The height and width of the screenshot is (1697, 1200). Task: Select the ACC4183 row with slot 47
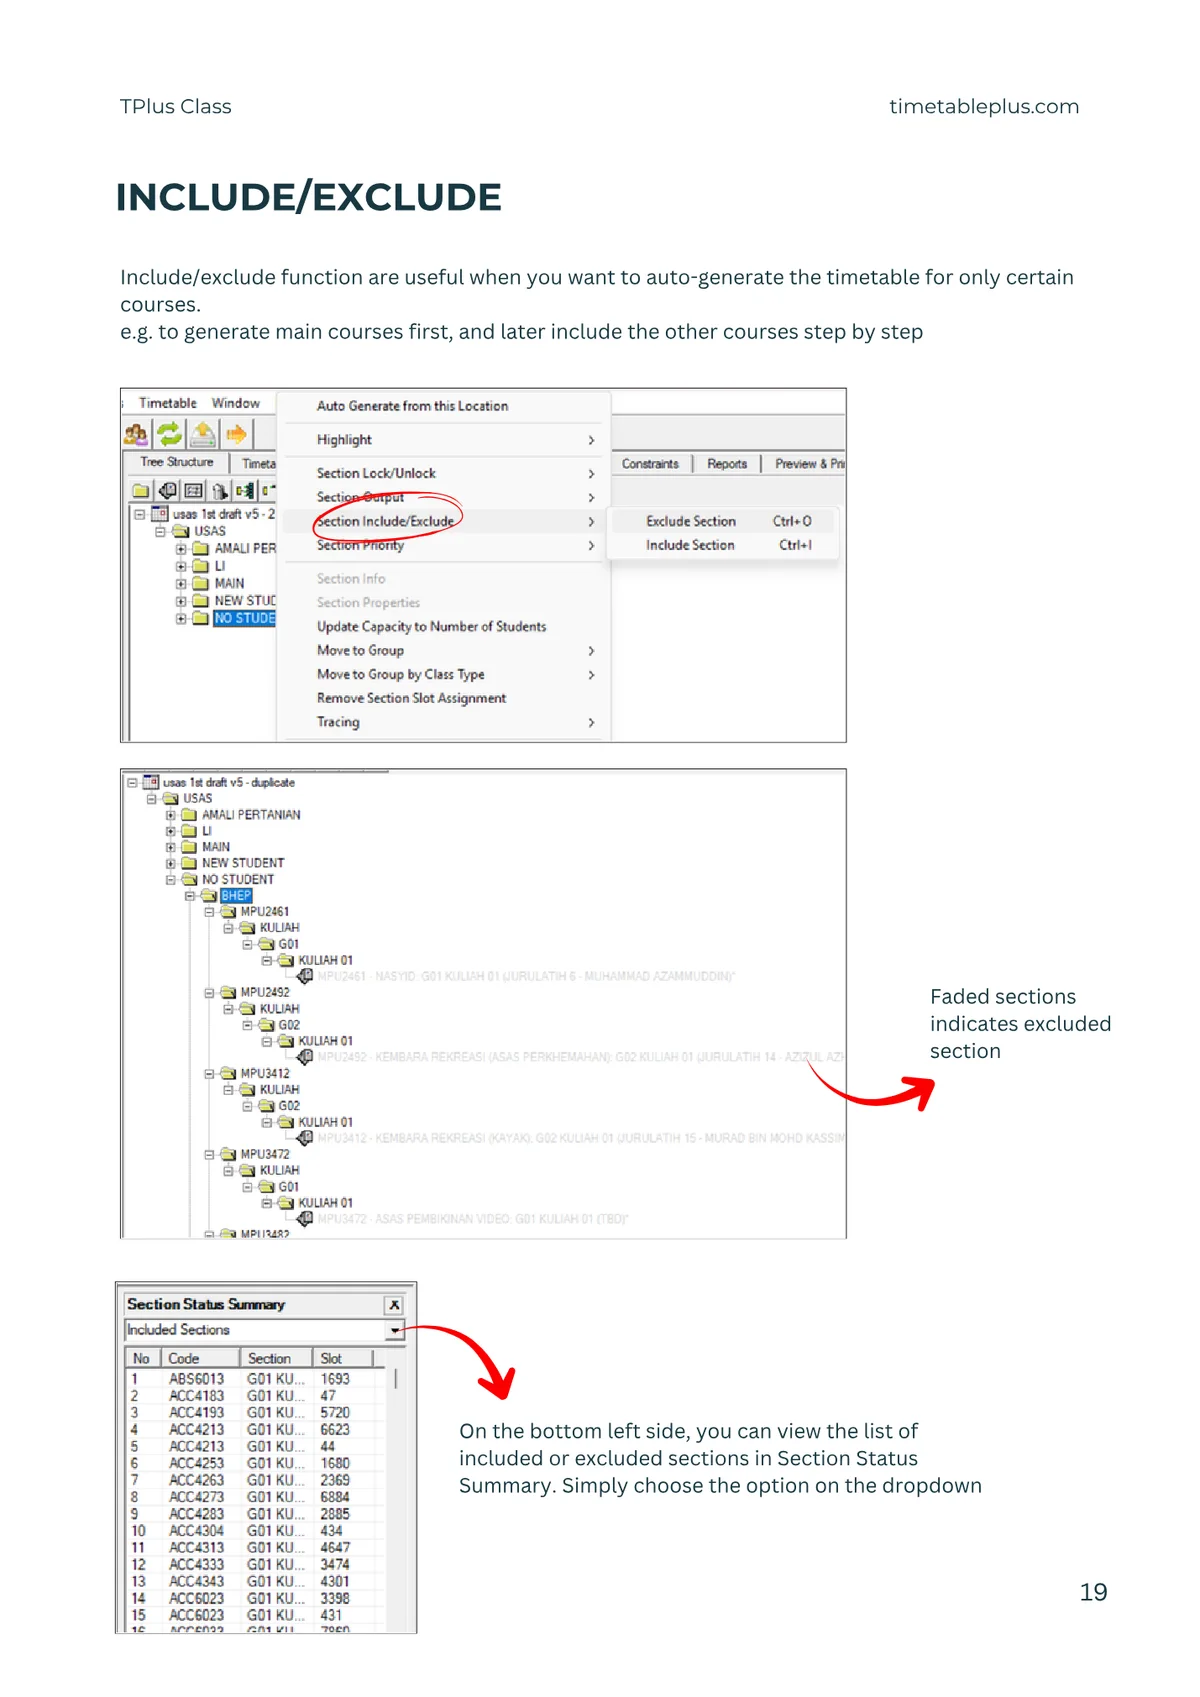(x=255, y=1395)
